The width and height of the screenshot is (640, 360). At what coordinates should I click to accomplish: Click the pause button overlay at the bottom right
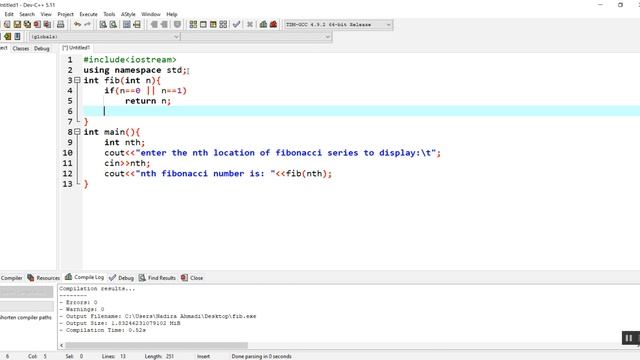(x=629, y=338)
